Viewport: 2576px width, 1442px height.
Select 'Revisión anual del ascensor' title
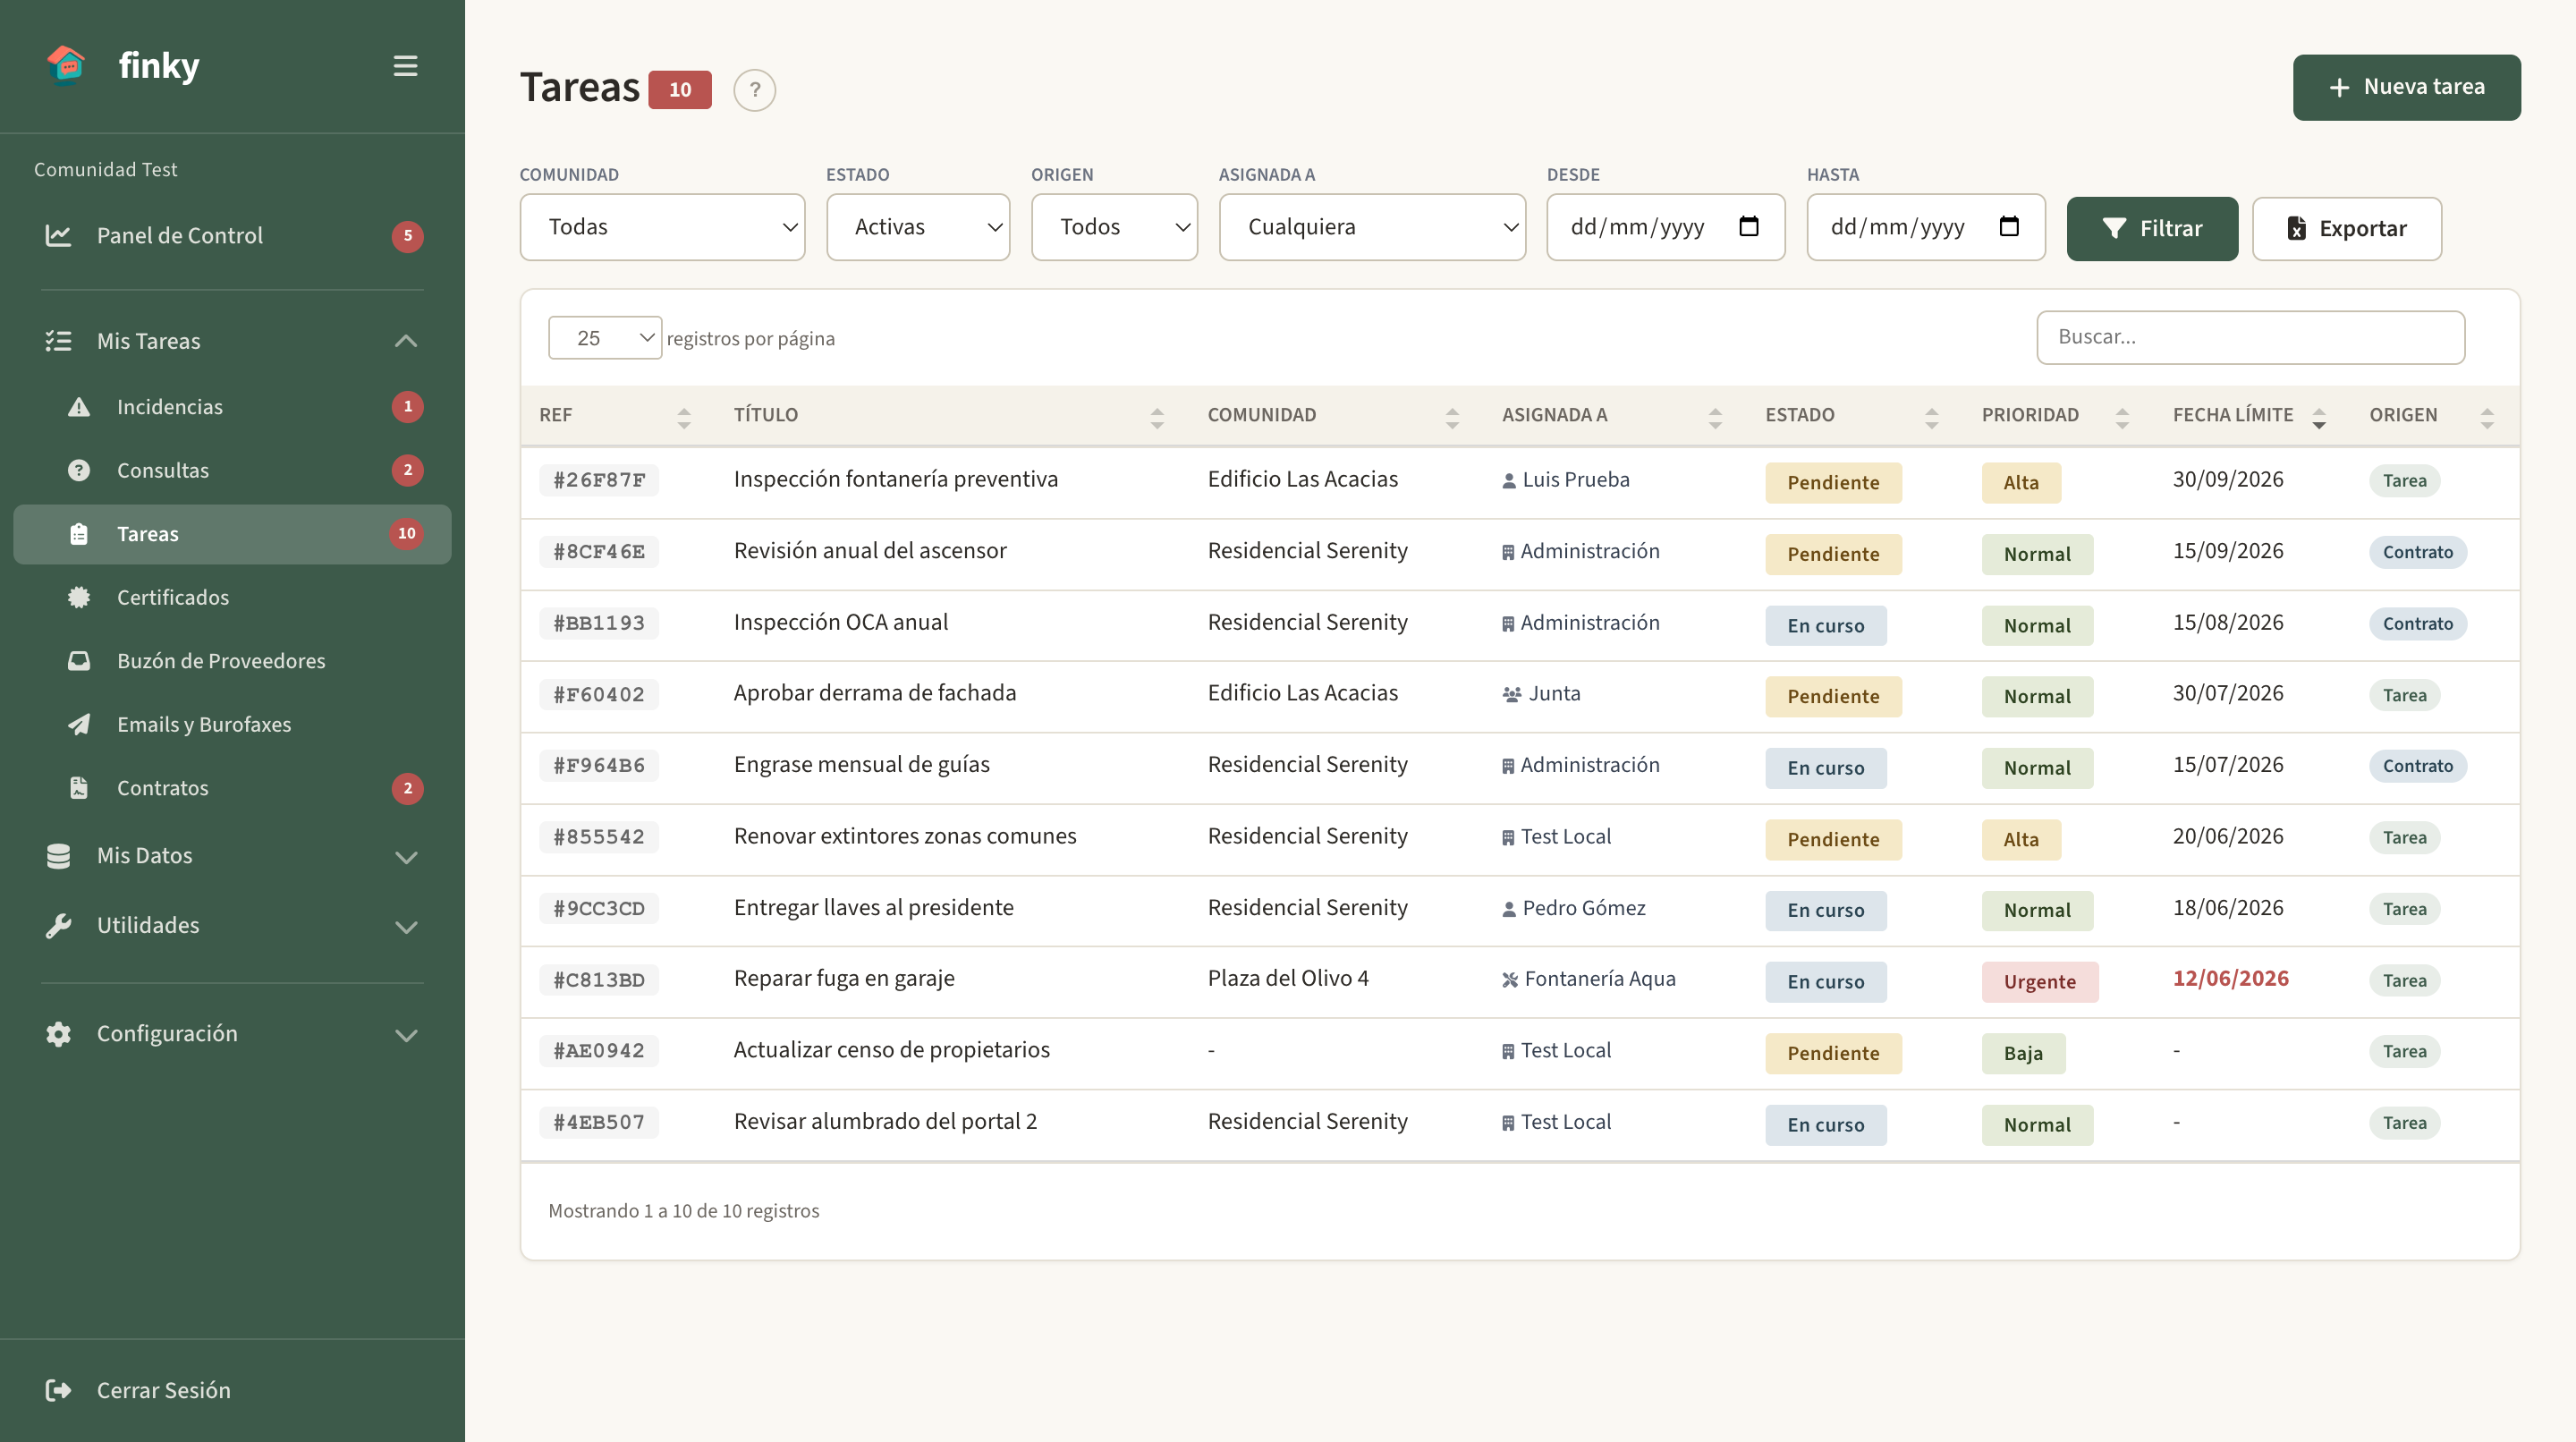pyautogui.click(x=870, y=551)
